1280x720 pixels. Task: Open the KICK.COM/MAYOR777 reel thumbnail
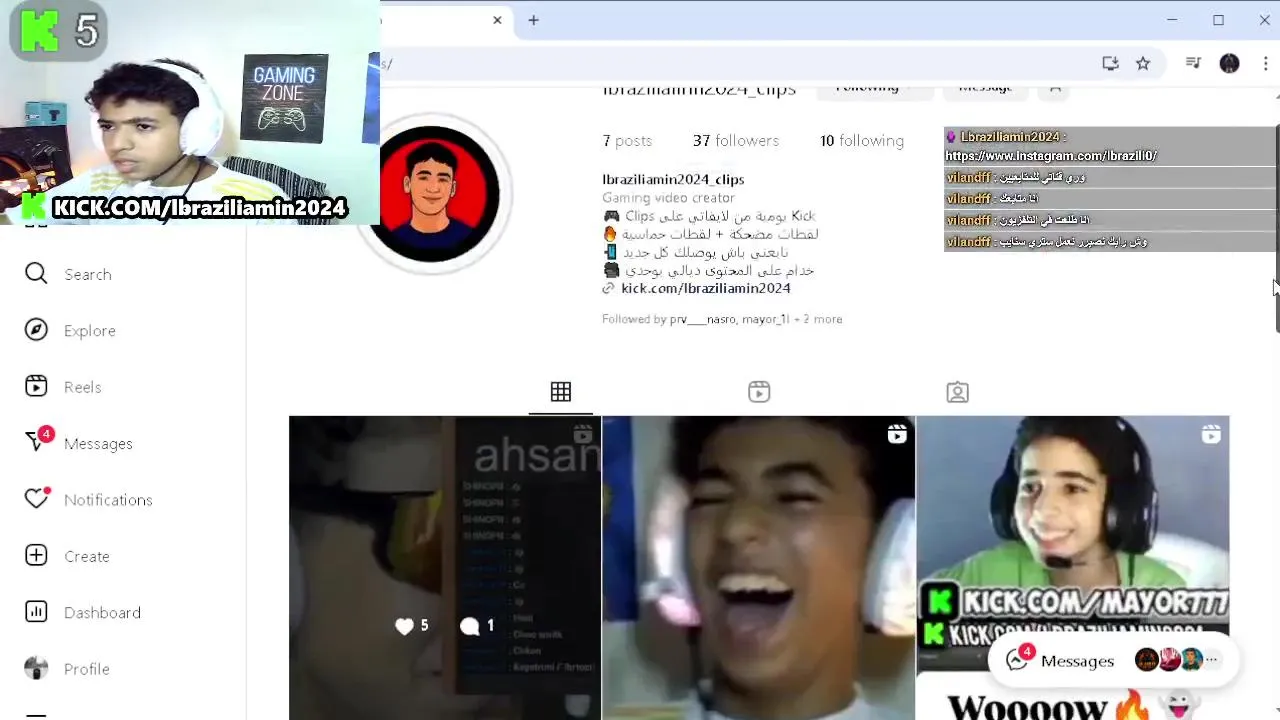pos(1073,567)
